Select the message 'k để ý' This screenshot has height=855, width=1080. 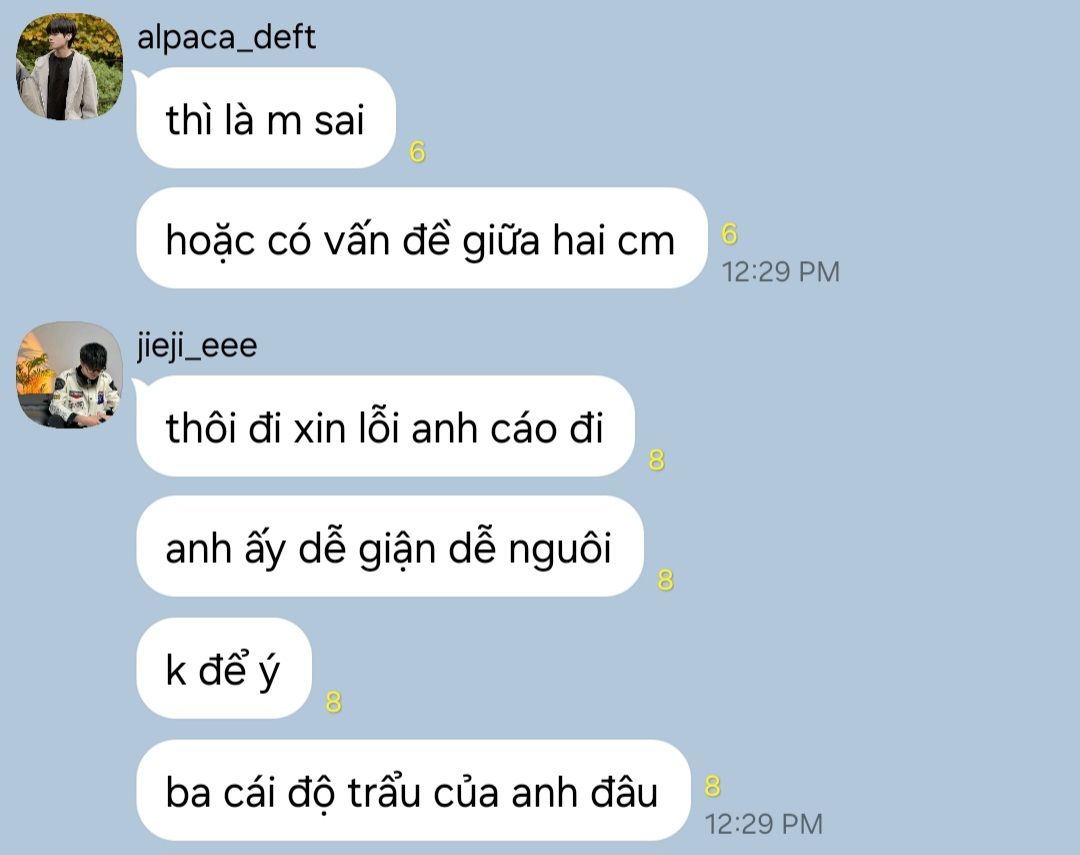[x=224, y=668]
